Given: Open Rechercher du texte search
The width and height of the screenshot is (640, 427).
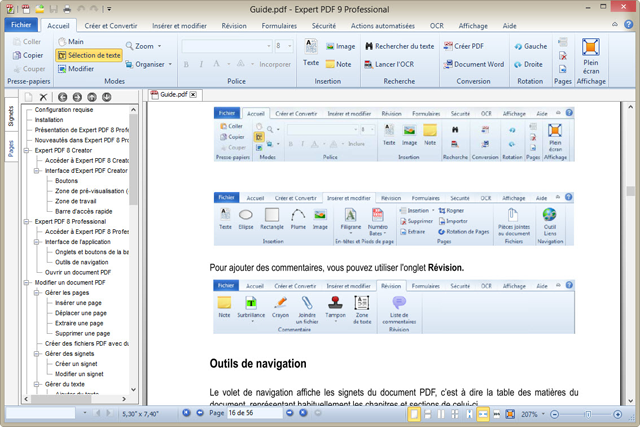Looking at the screenshot, I should pyautogui.click(x=400, y=46).
